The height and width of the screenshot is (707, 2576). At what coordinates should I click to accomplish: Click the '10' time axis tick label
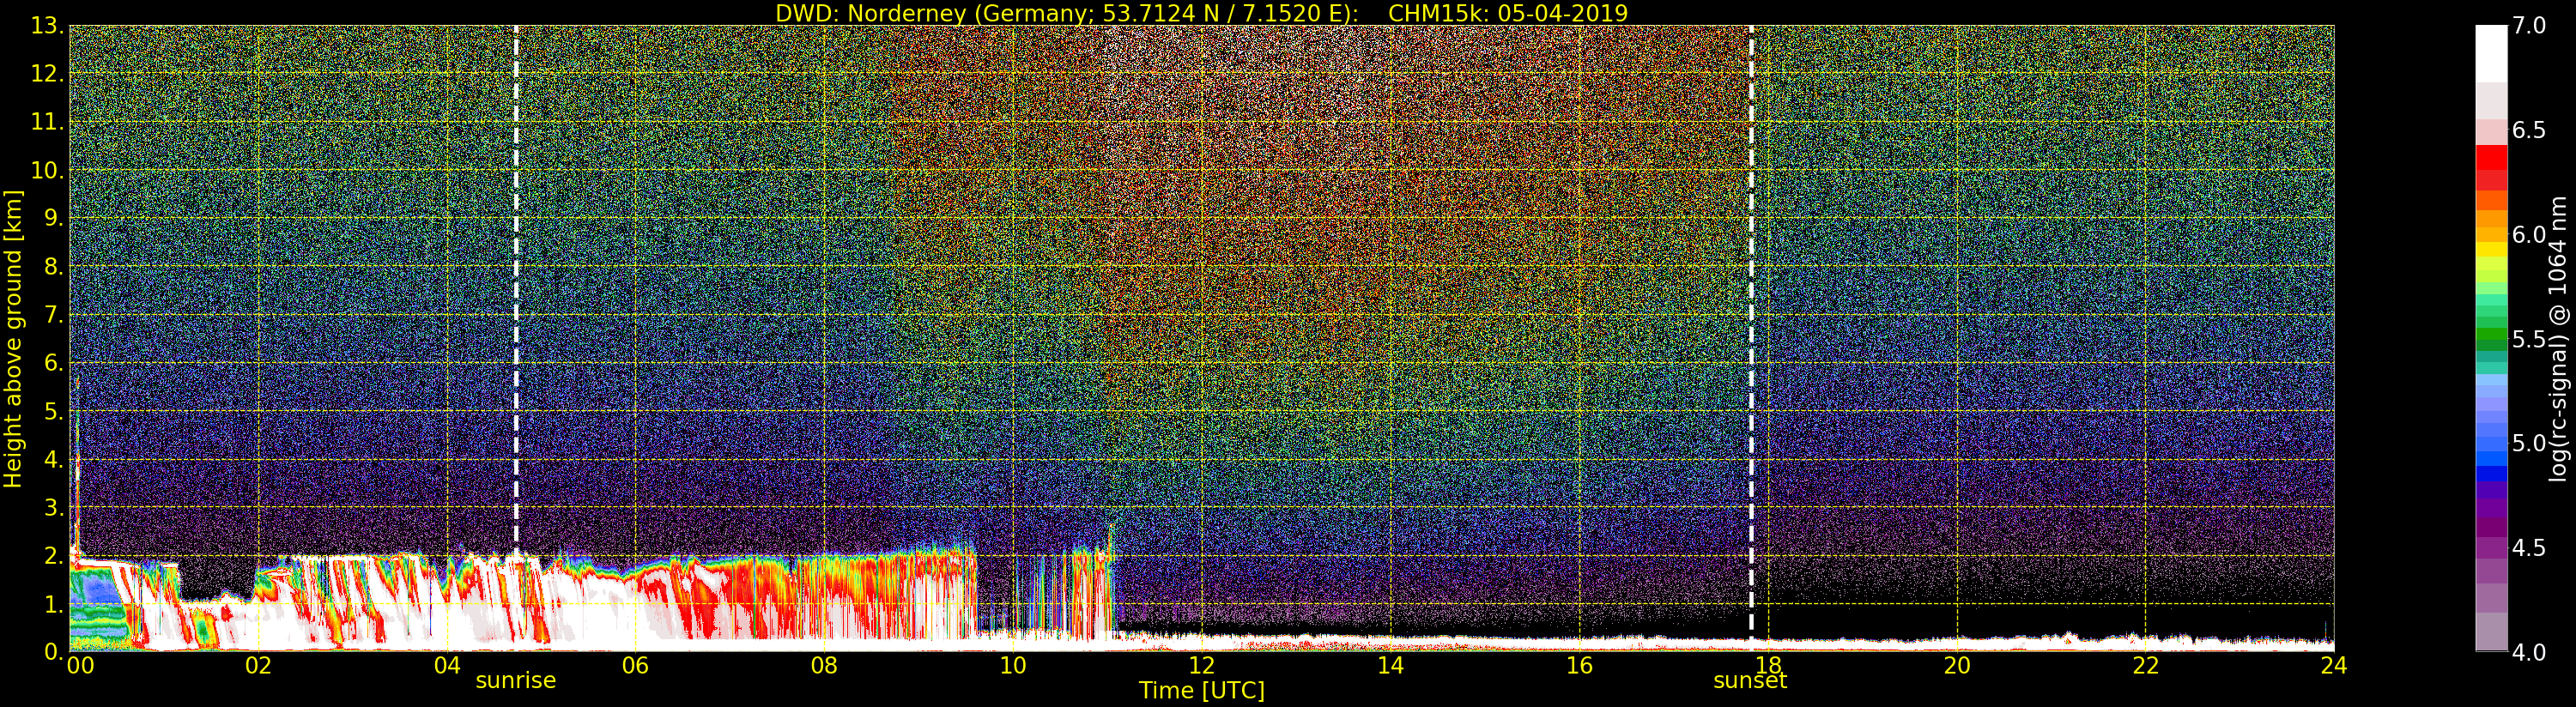coord(1013,665)
